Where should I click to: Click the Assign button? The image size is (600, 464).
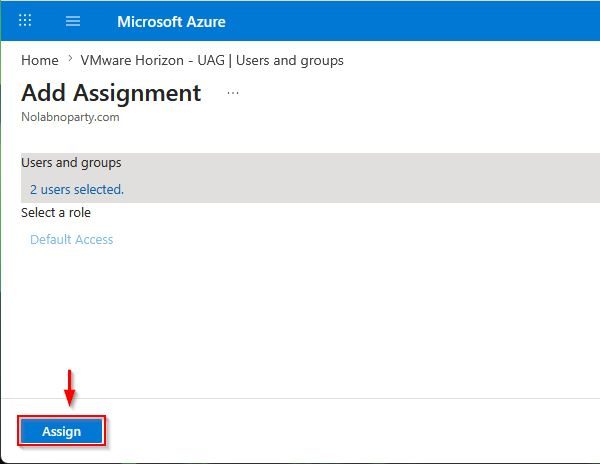click(61, 431)
